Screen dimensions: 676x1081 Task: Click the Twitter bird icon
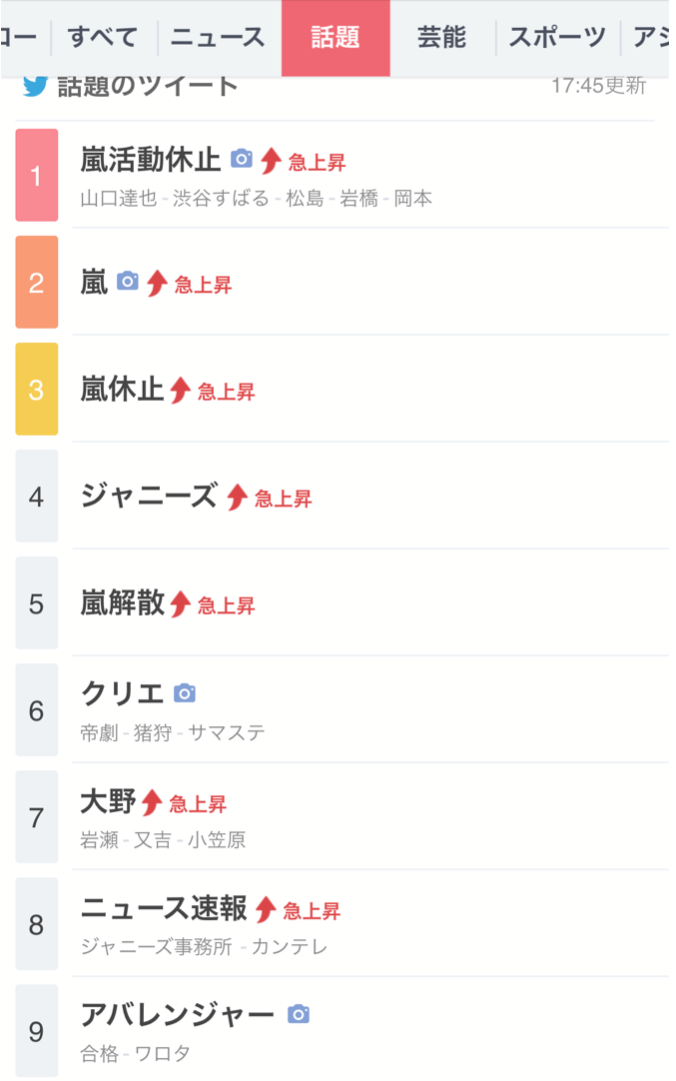click(x=34, y=86)
